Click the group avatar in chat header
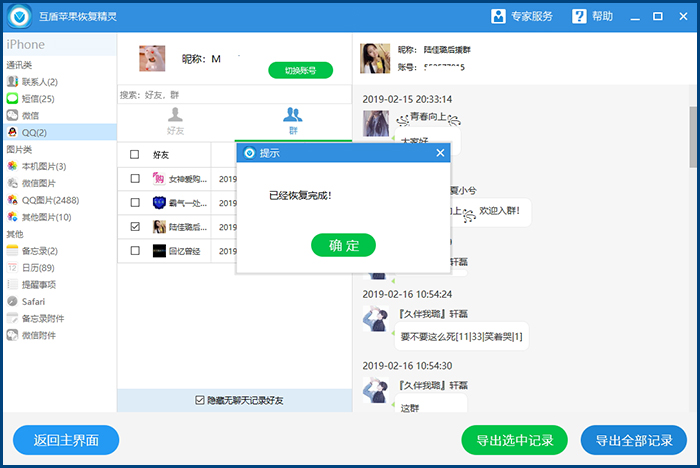The width and height of the screenshot is (700, 468). click(x=375, y=58)
